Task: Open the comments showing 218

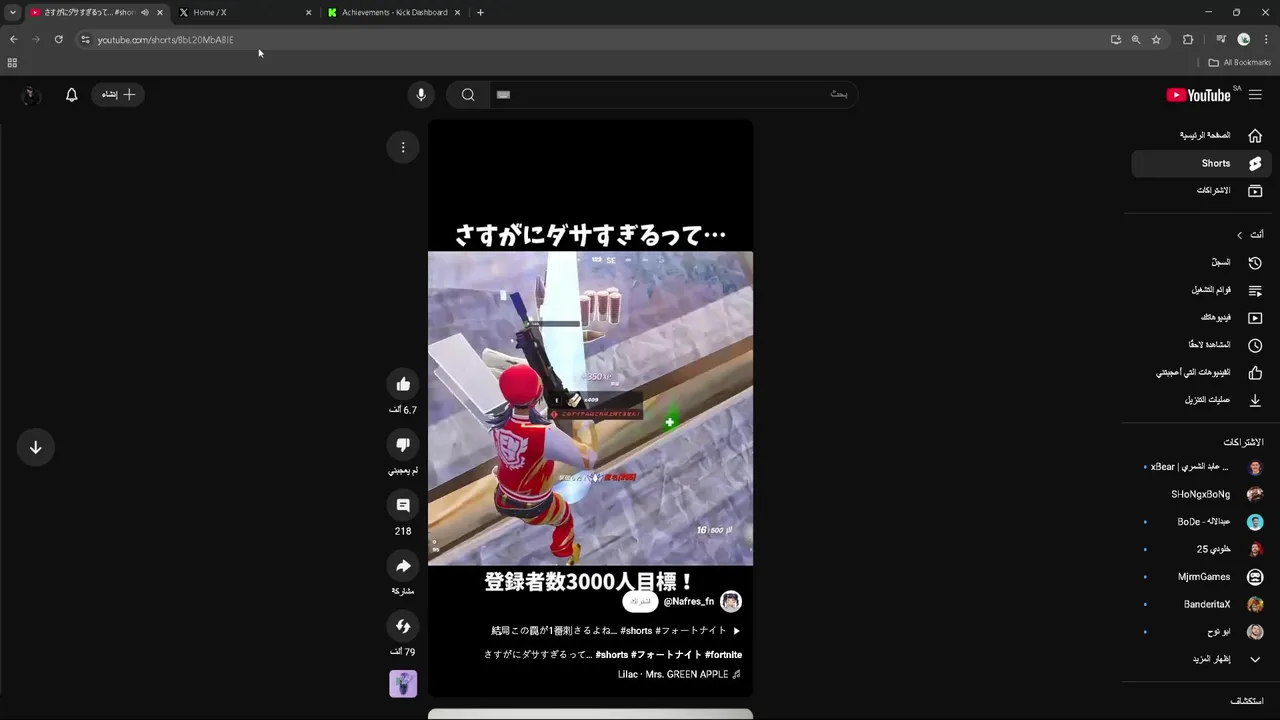Action: (403, 505)
